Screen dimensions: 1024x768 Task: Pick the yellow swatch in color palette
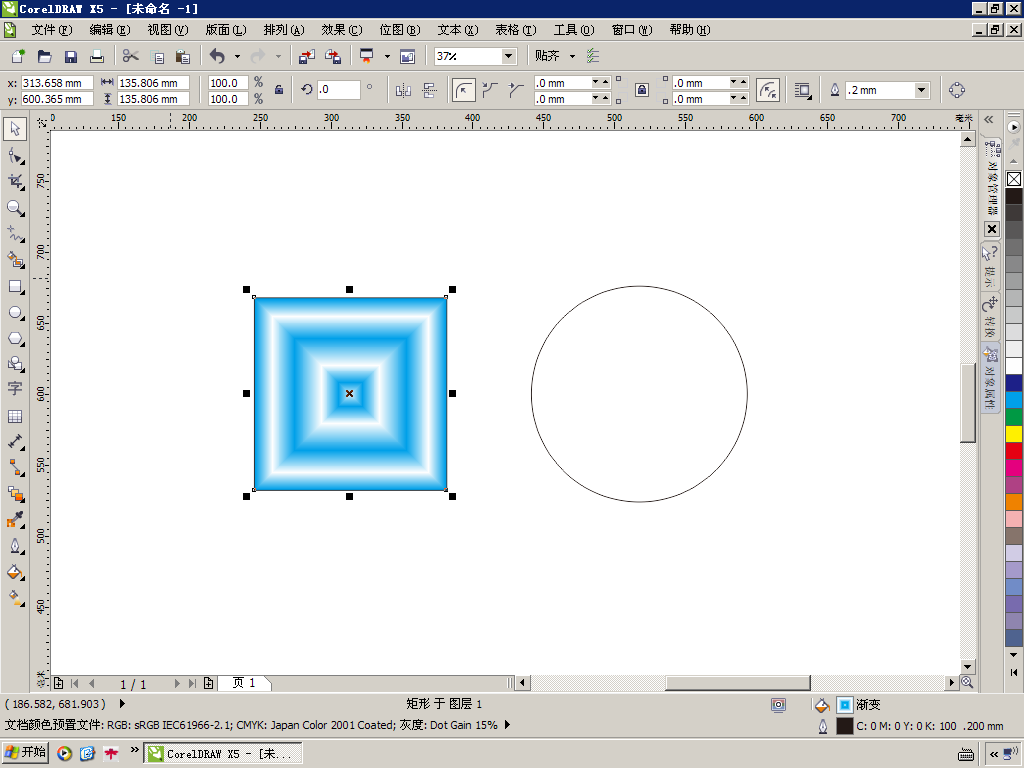point(1014,433)
